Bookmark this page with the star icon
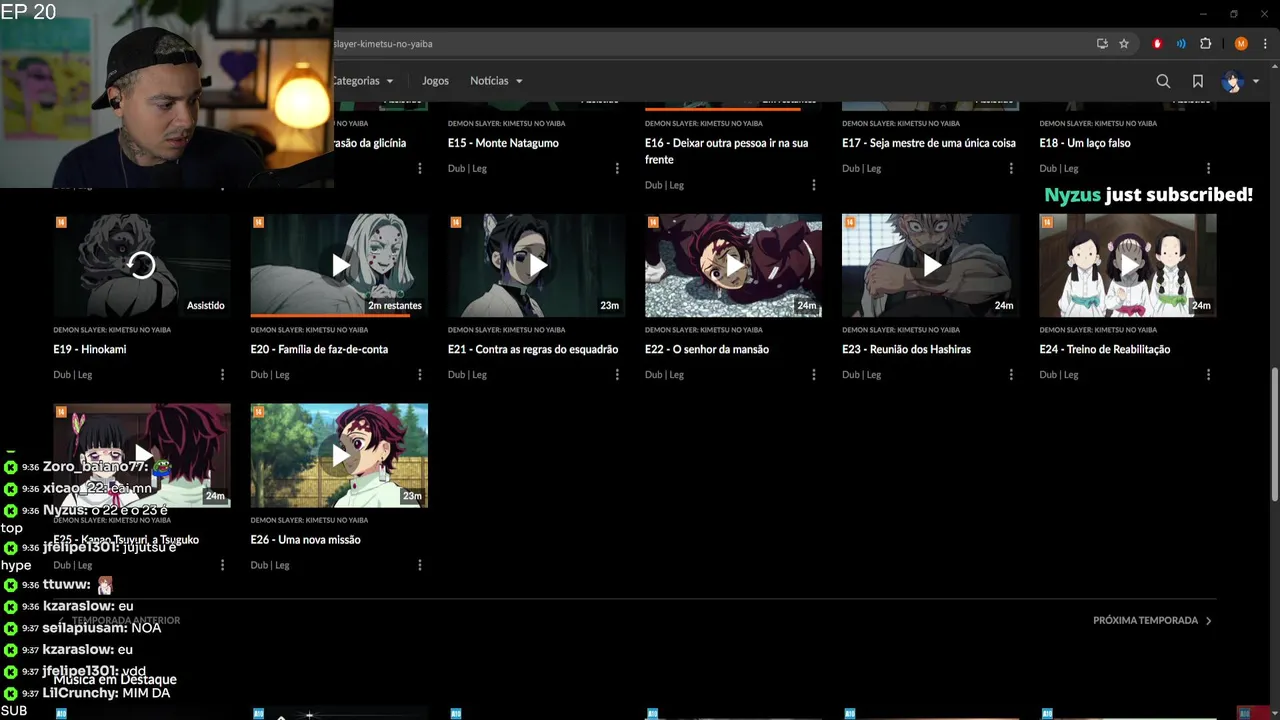Viewport: 1280px width, 720px height. pos(1124,44)
